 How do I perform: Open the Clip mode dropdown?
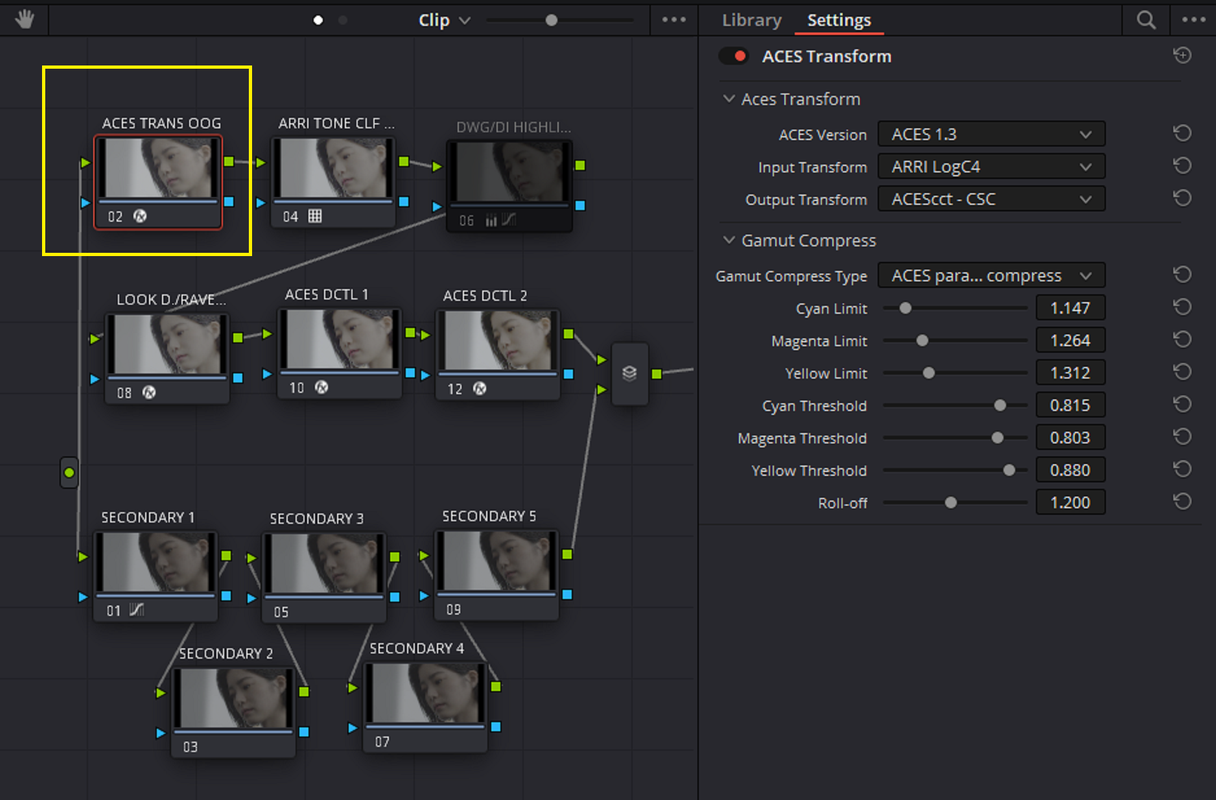tap(445, 20)
